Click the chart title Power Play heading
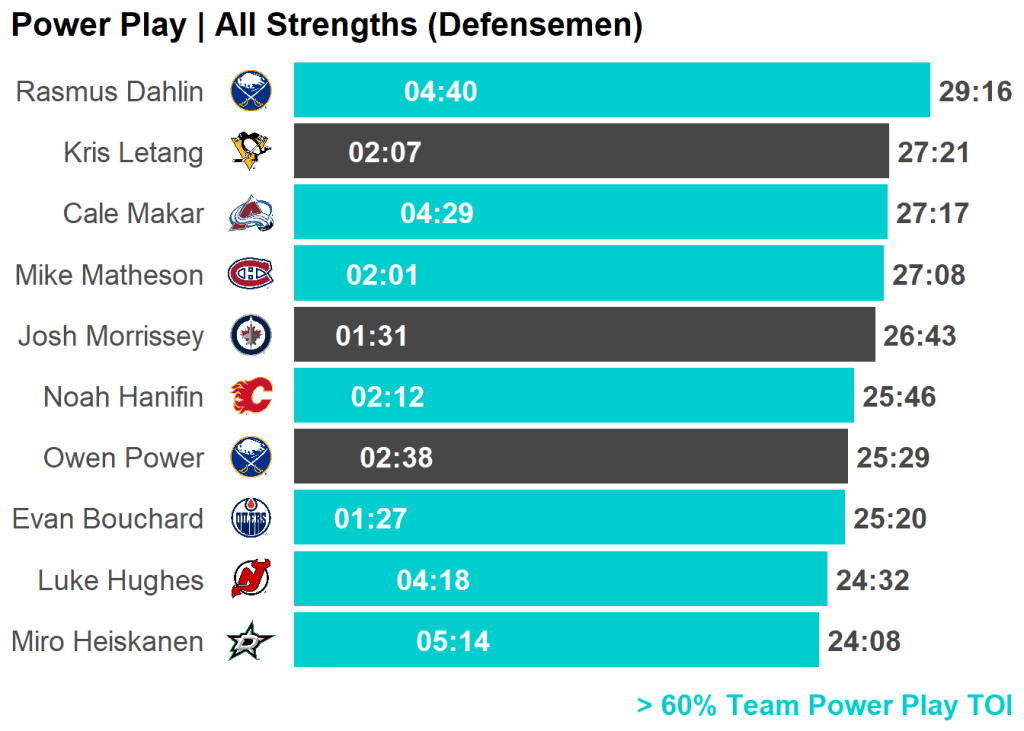1024x731 pixels. pos(326,26)
